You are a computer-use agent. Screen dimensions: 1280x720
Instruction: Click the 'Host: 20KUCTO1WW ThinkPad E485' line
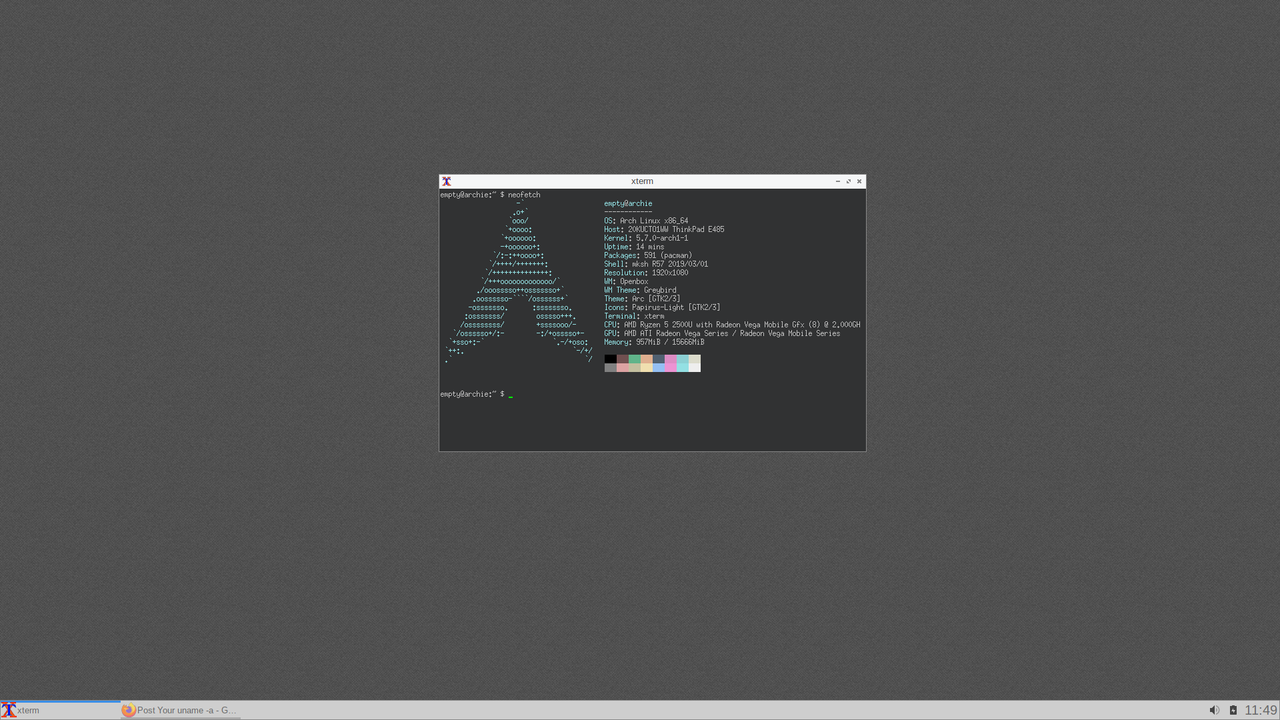coord(664,230)
